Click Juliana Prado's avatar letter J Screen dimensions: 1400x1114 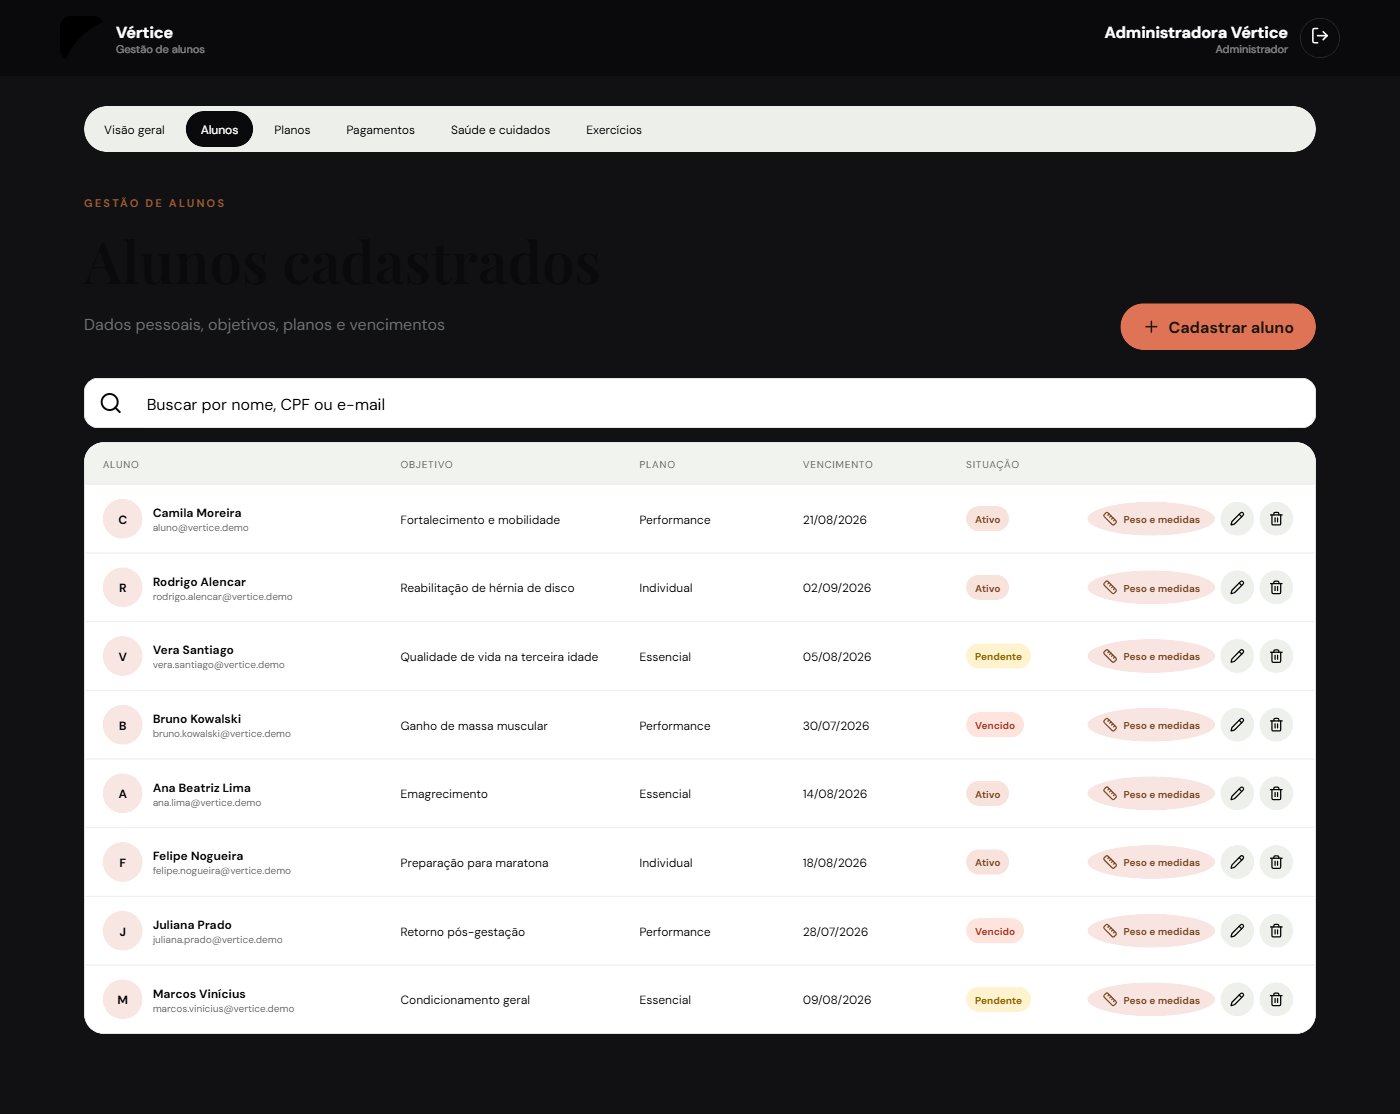tap(123, 931)
